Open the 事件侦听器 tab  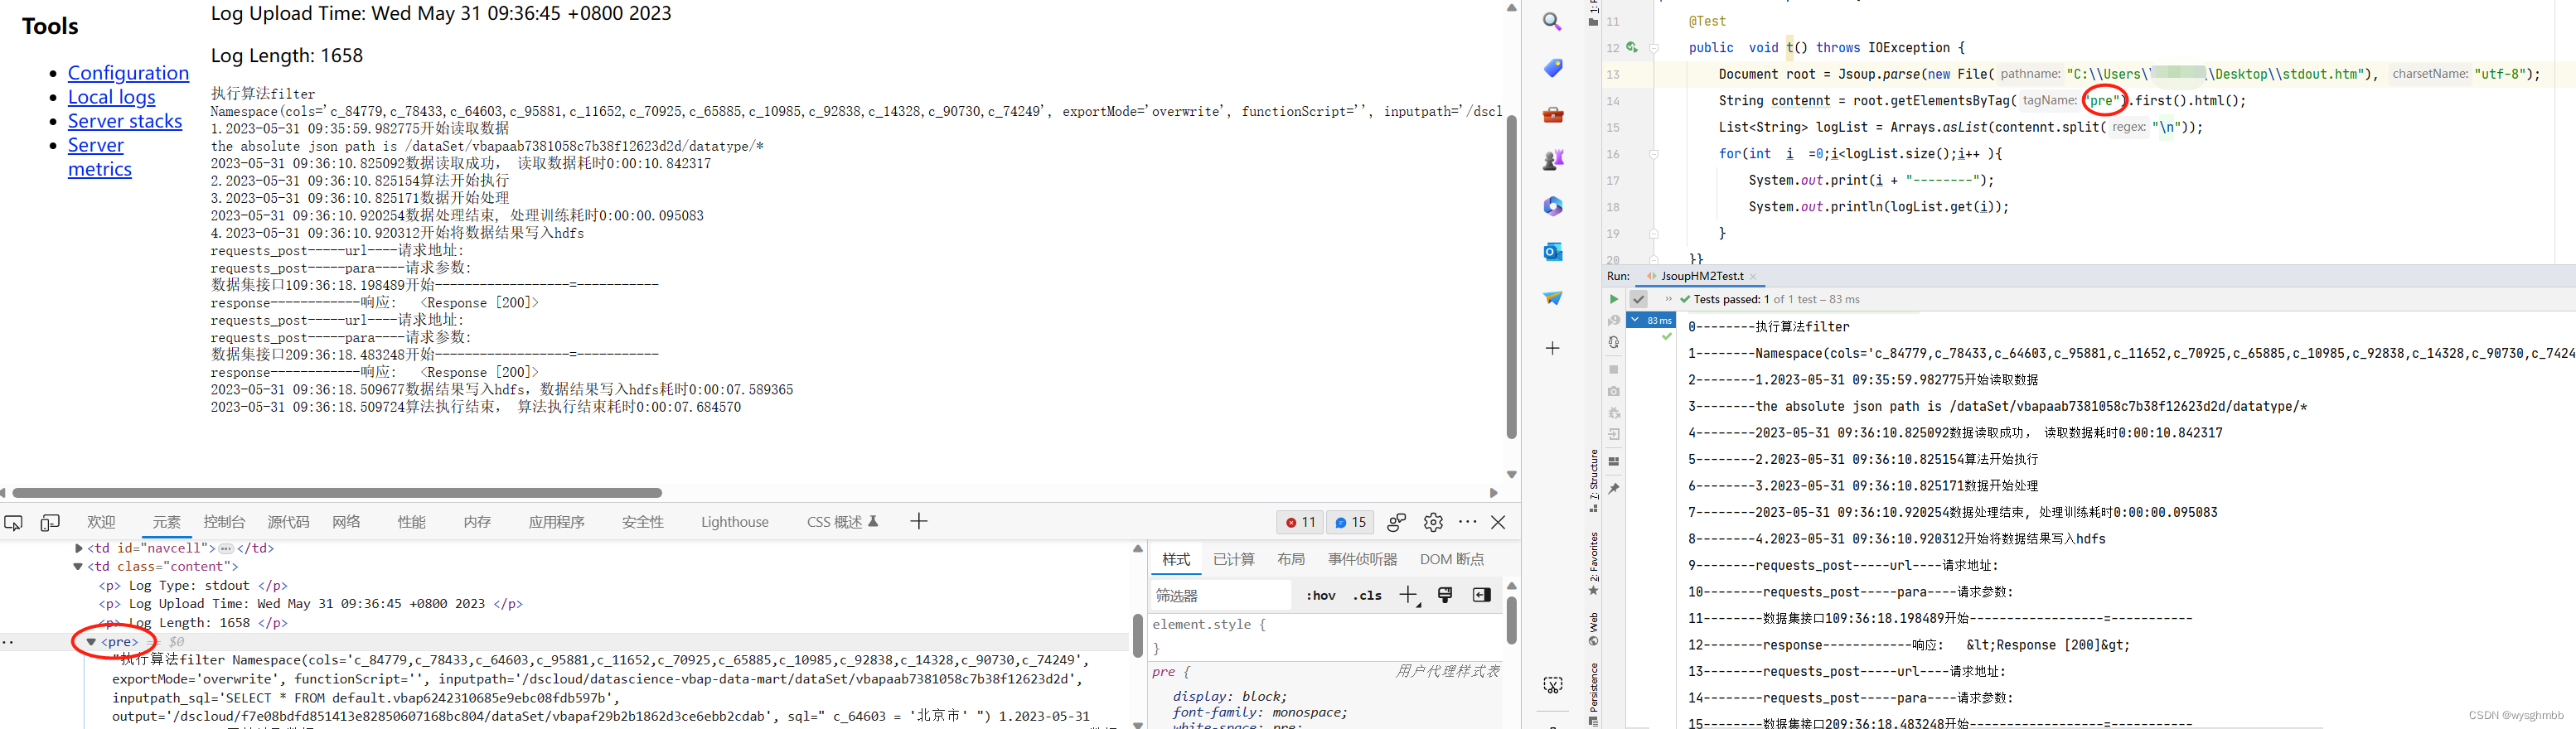1363,559
